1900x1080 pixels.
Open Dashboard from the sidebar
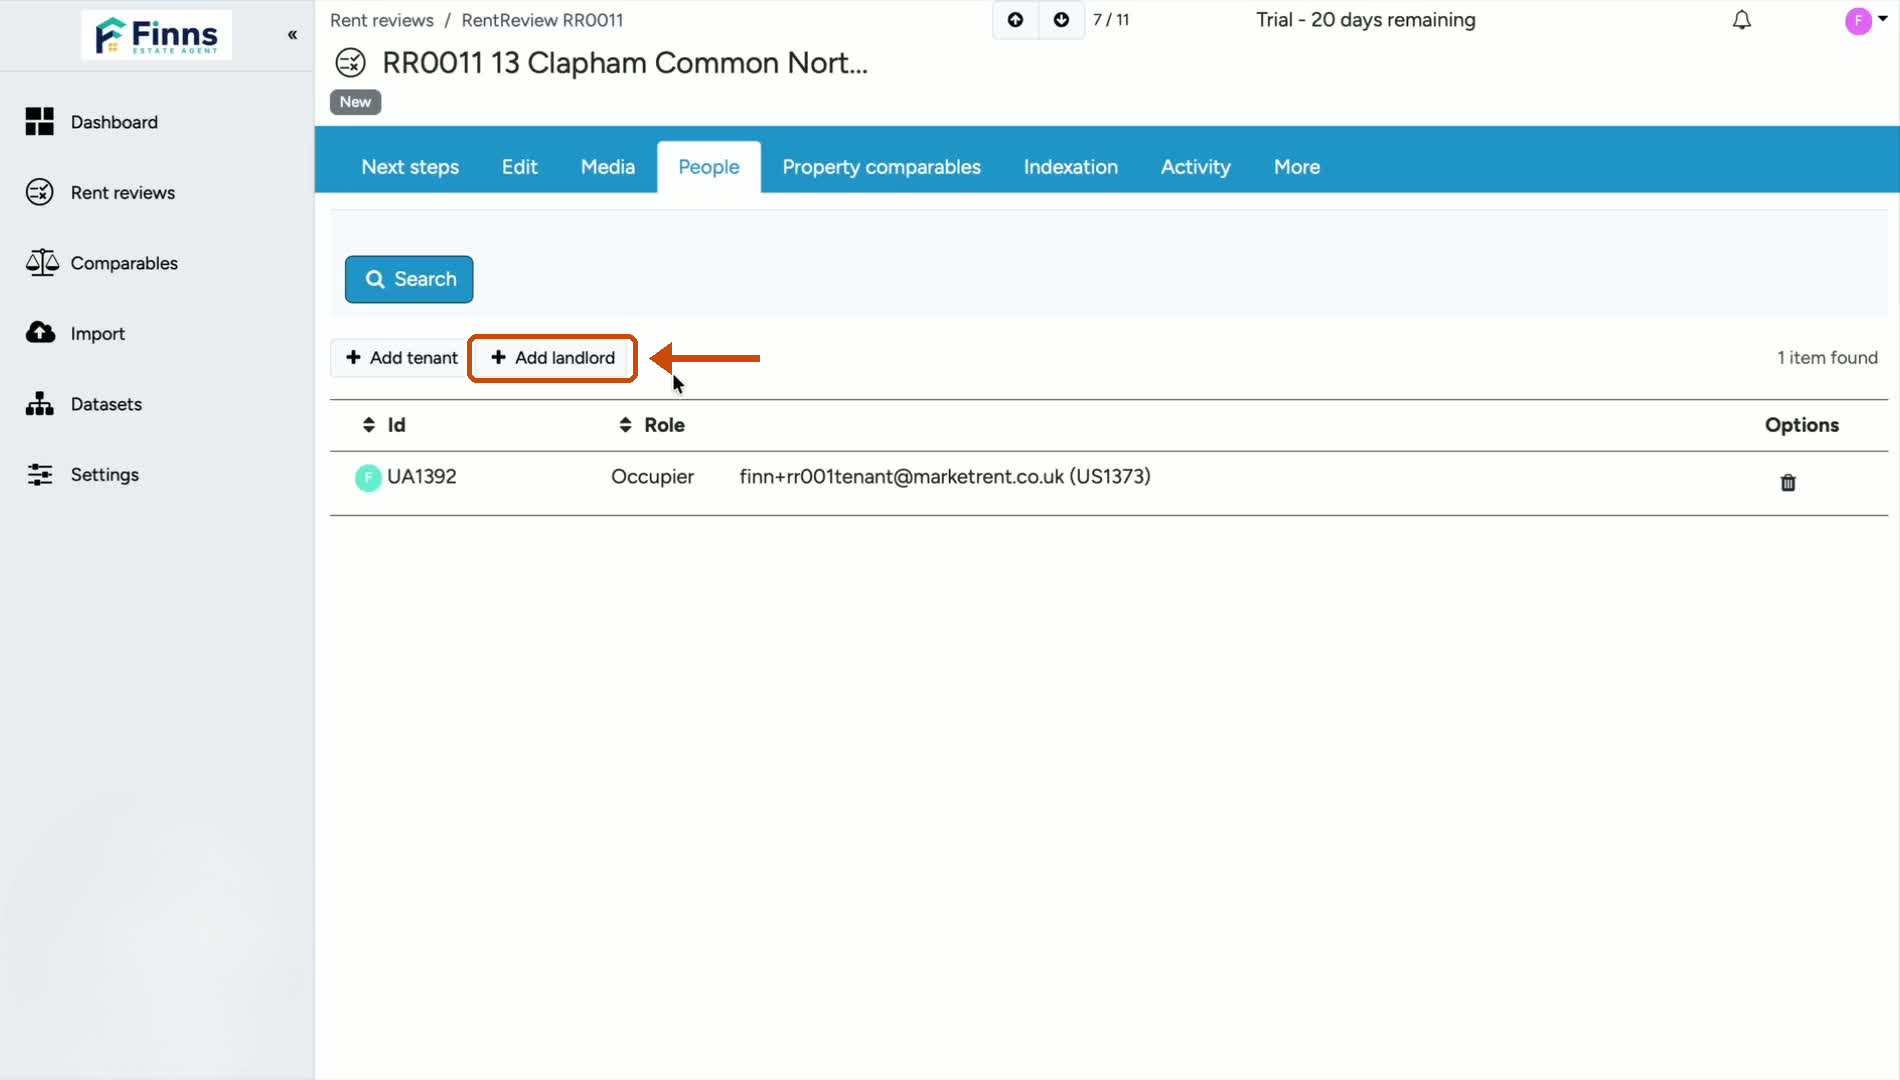114,122
